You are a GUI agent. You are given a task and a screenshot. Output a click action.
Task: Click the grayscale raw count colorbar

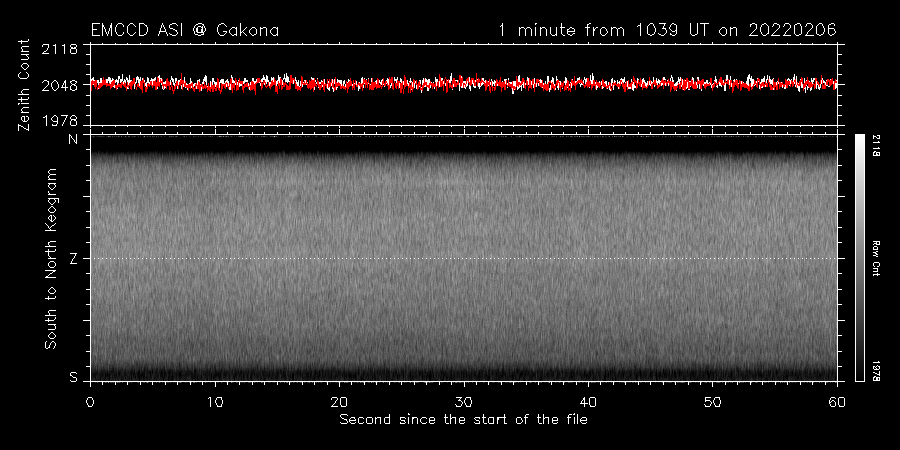(859, 258)
